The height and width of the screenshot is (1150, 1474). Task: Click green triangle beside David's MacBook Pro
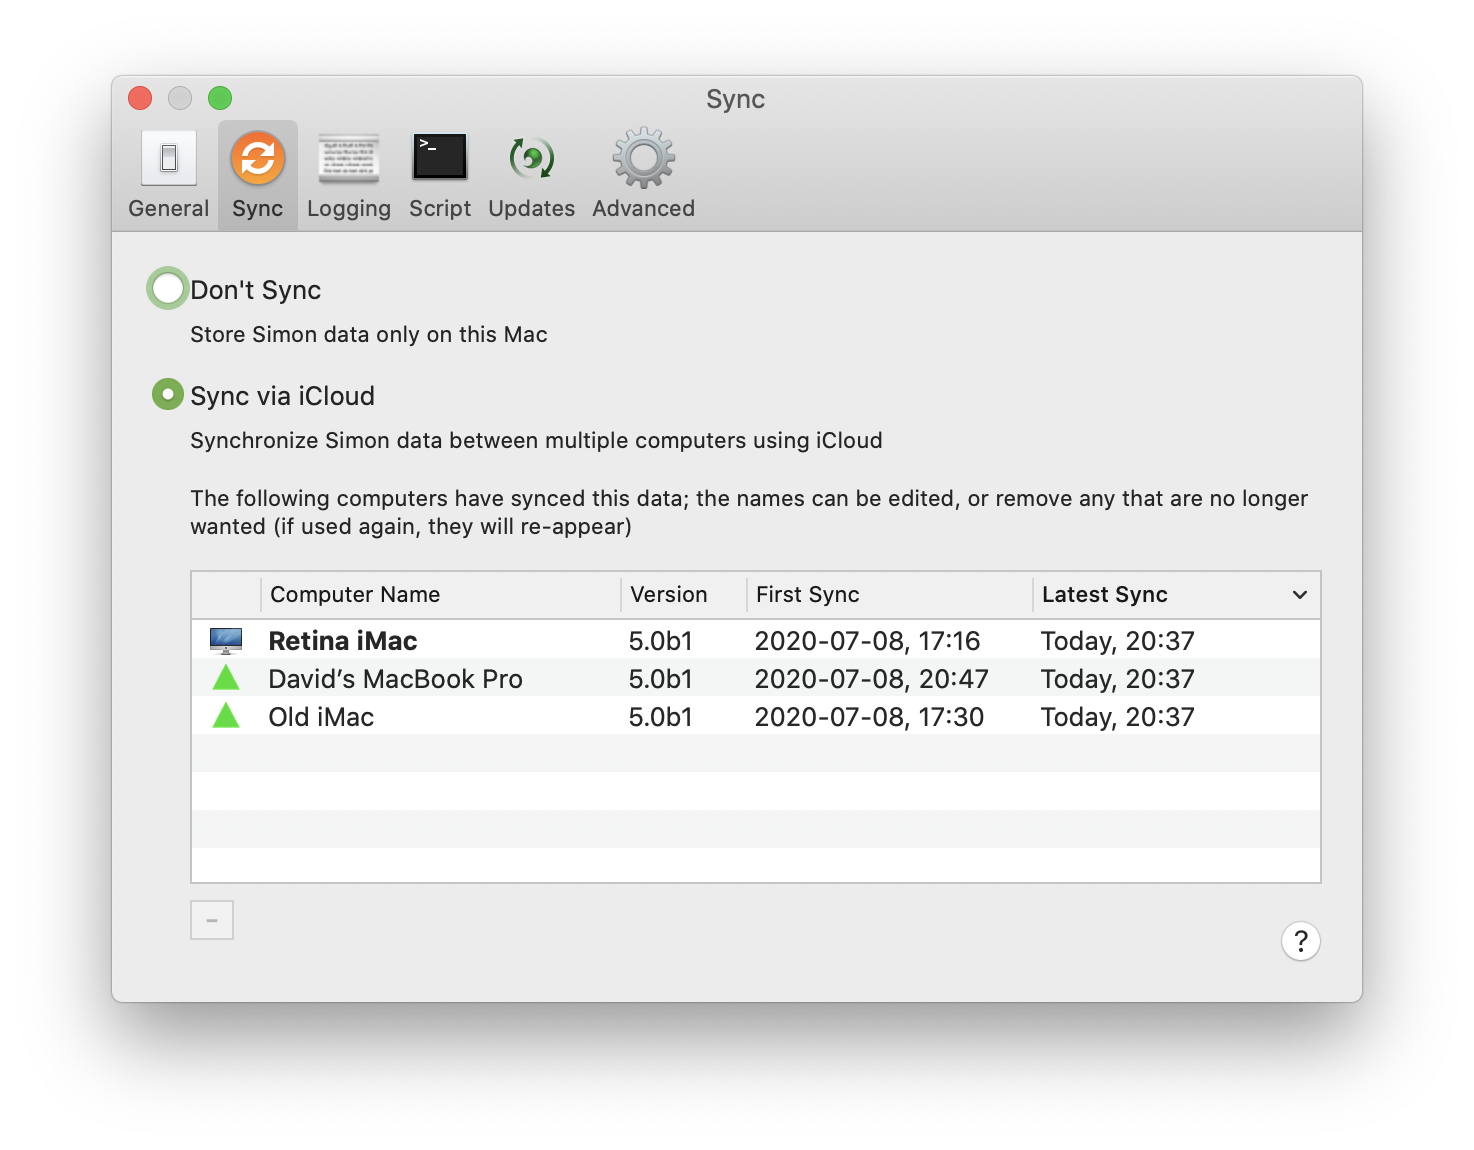226,678
